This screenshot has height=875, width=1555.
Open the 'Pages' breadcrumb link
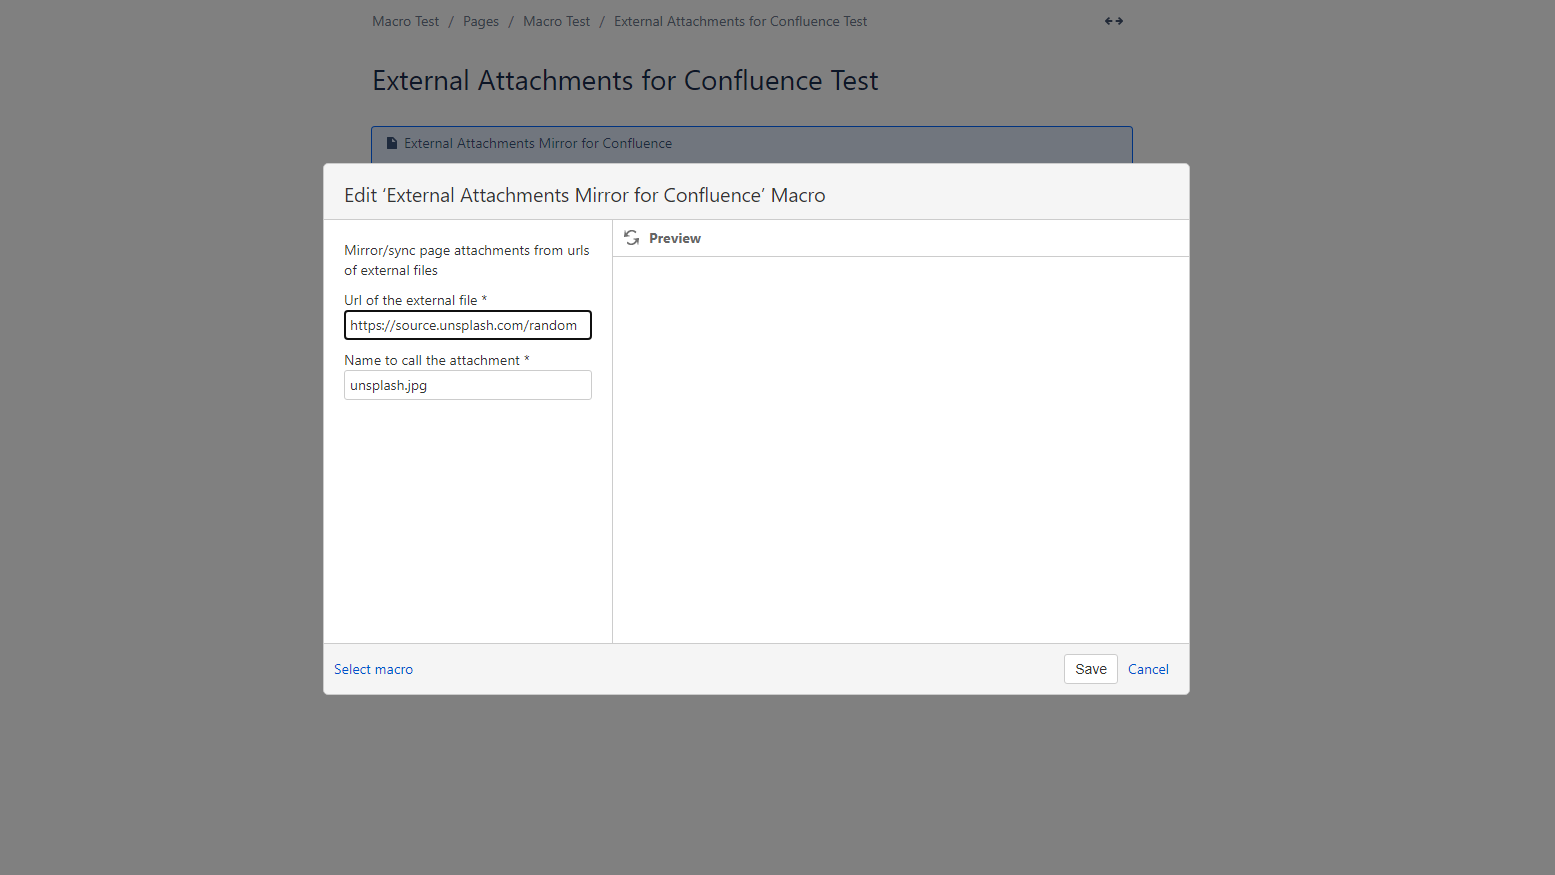[x=480, y=21]
